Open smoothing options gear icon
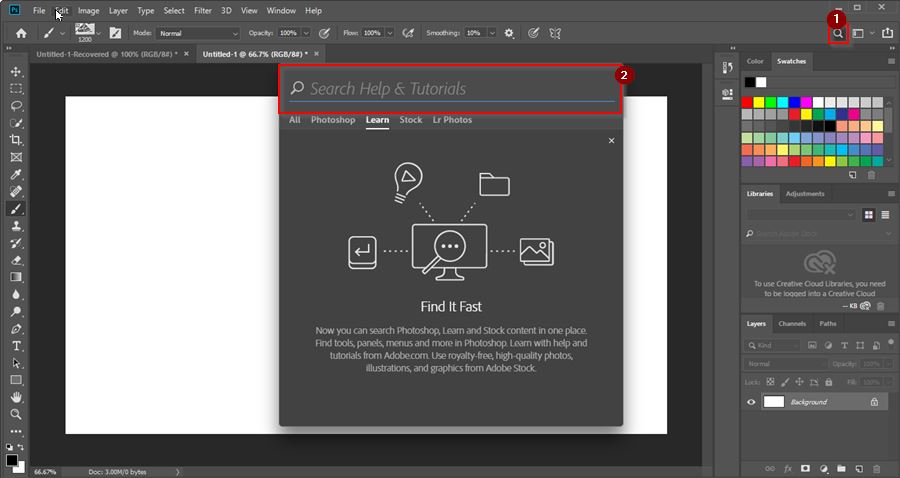 pos(509,33)
